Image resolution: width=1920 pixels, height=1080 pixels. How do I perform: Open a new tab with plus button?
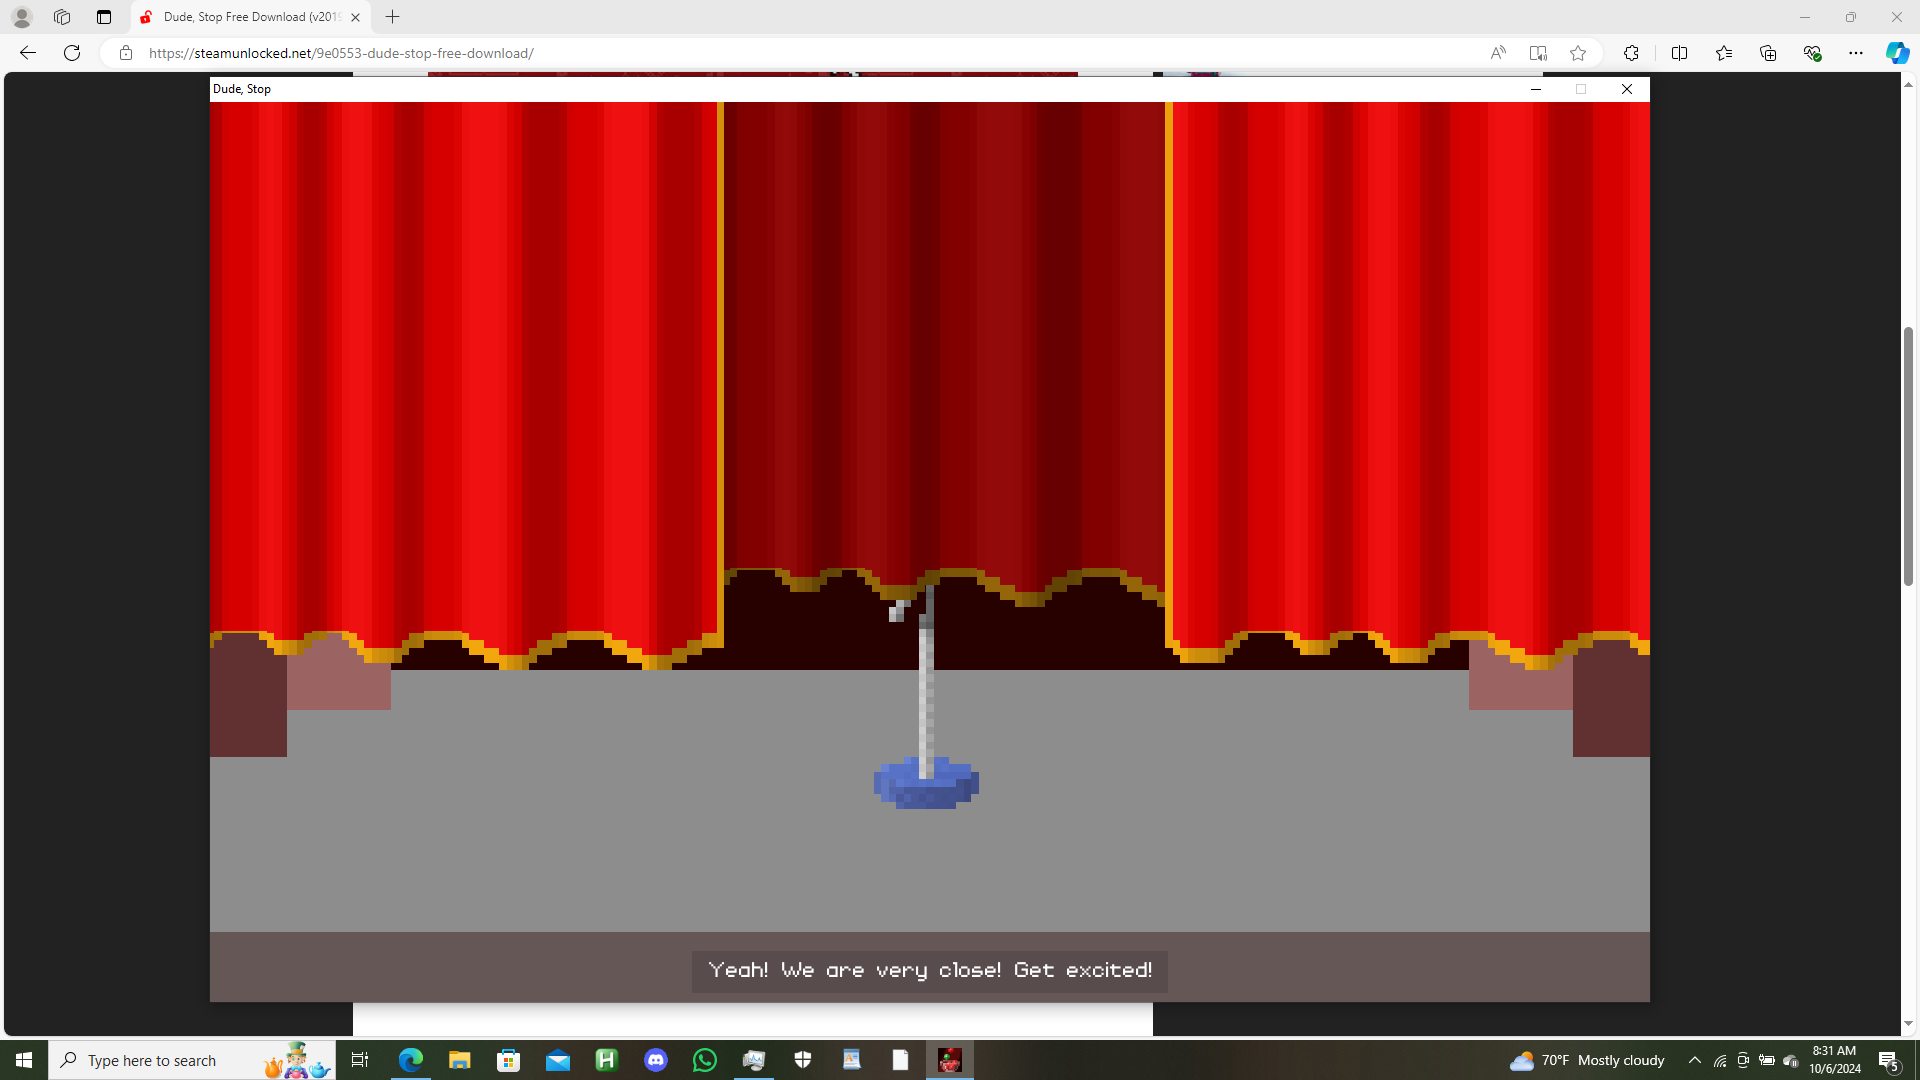tap(393, 17)
